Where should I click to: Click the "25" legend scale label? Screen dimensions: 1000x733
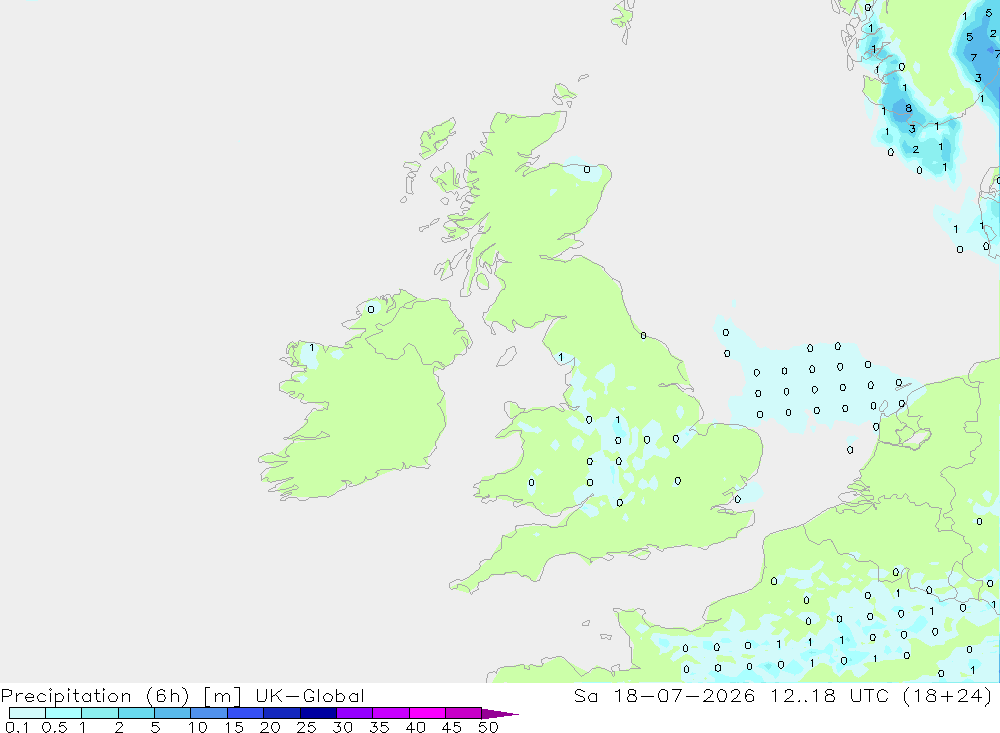pos(307,727)
